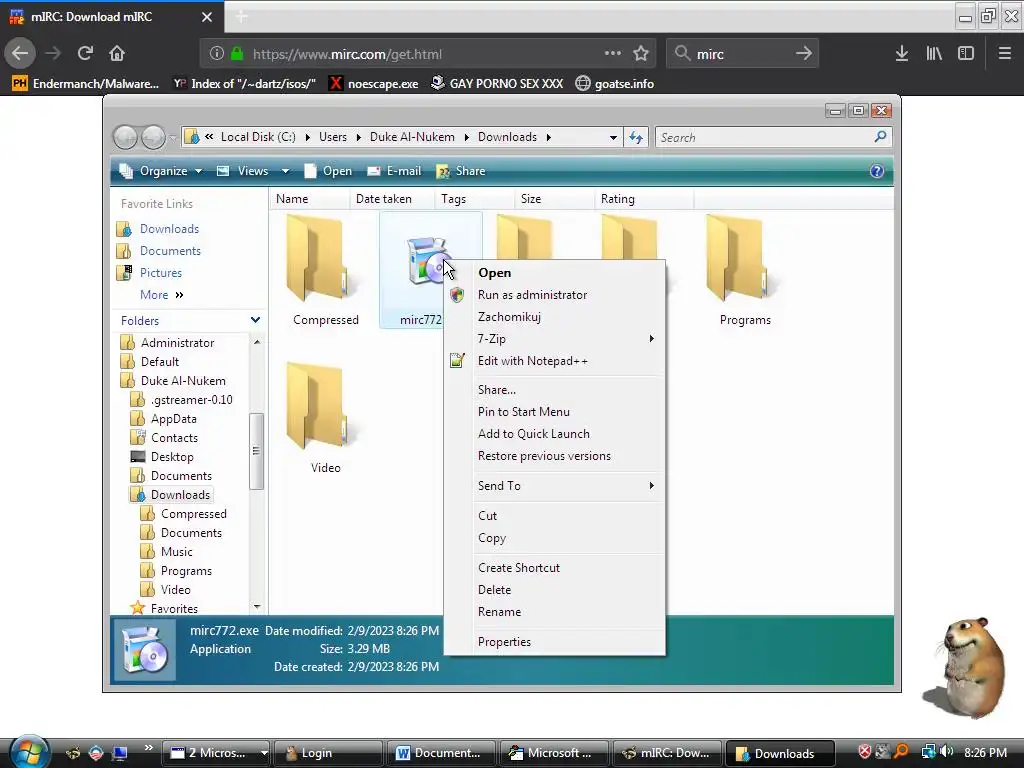Viewport: 1024px width, 768px height.
Task: Open the Firefox downloads arrow icon
Action: tap(902, 54)
